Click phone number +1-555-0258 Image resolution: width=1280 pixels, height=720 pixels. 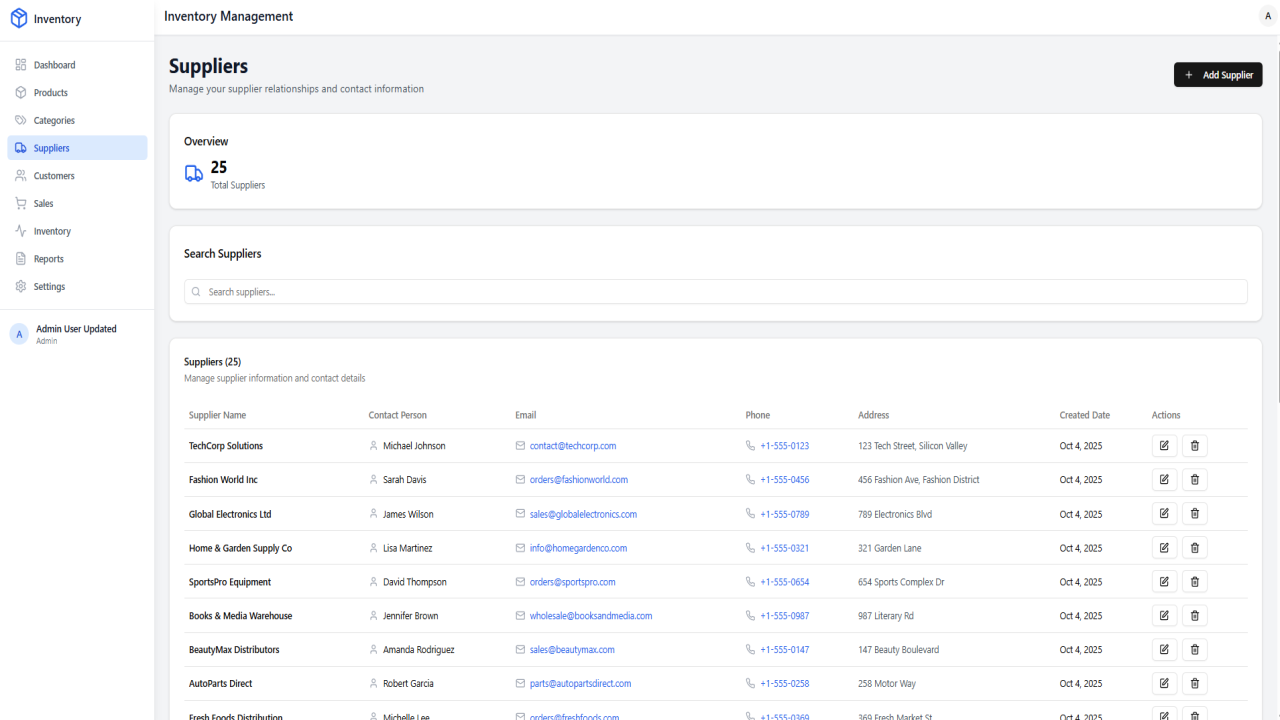click(x=785, y=684)
